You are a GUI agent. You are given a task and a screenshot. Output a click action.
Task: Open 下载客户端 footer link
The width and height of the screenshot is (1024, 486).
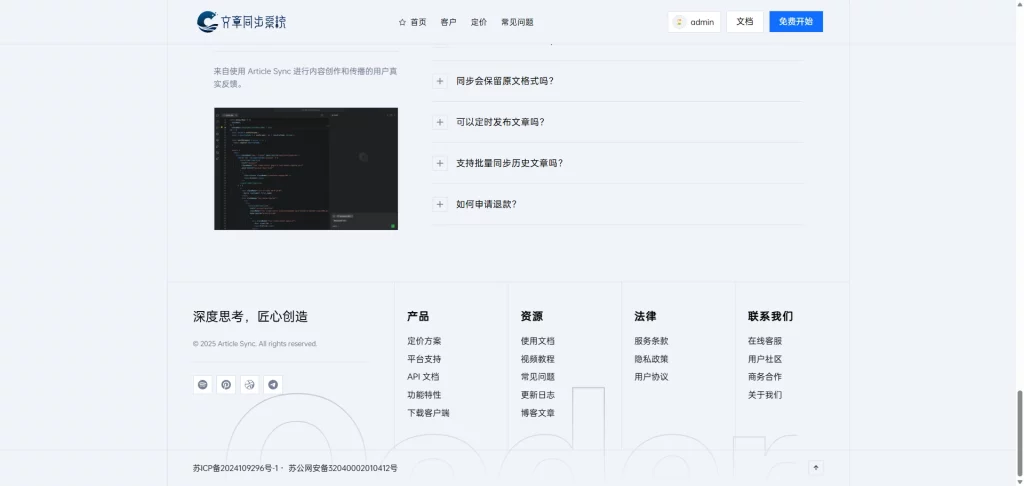[x=428, y=413]
